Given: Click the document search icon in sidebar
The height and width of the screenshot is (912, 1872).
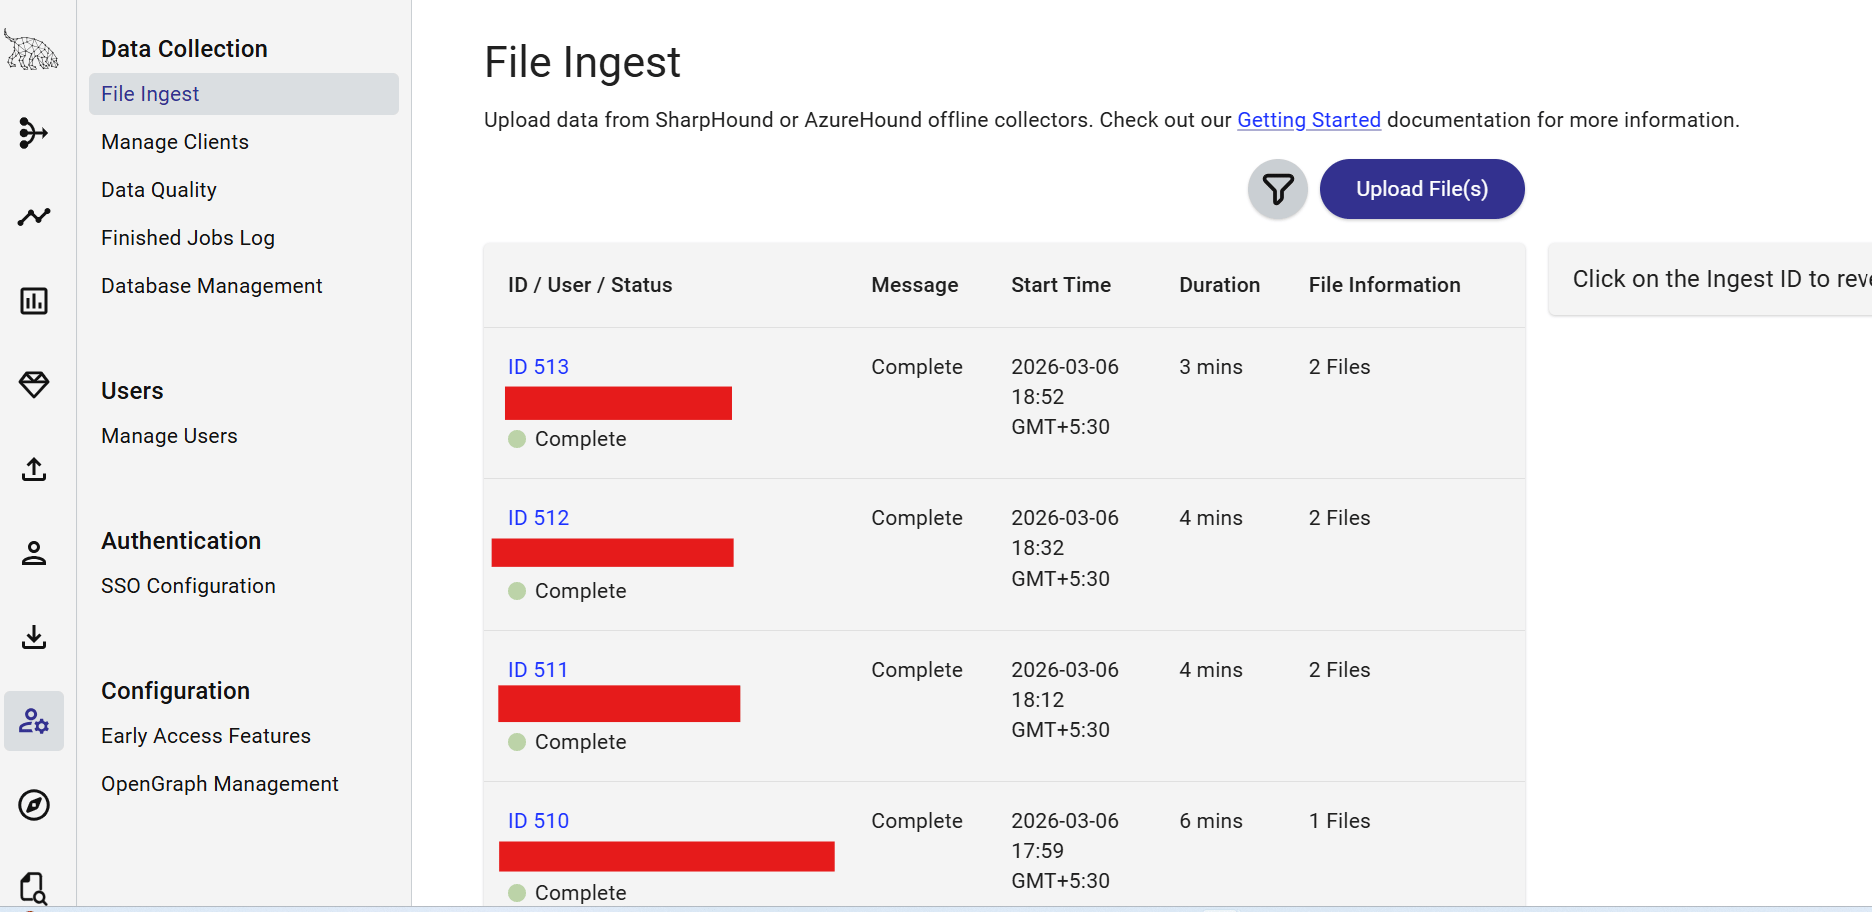Looking at the screenshot, I should (x=34, y=888).
